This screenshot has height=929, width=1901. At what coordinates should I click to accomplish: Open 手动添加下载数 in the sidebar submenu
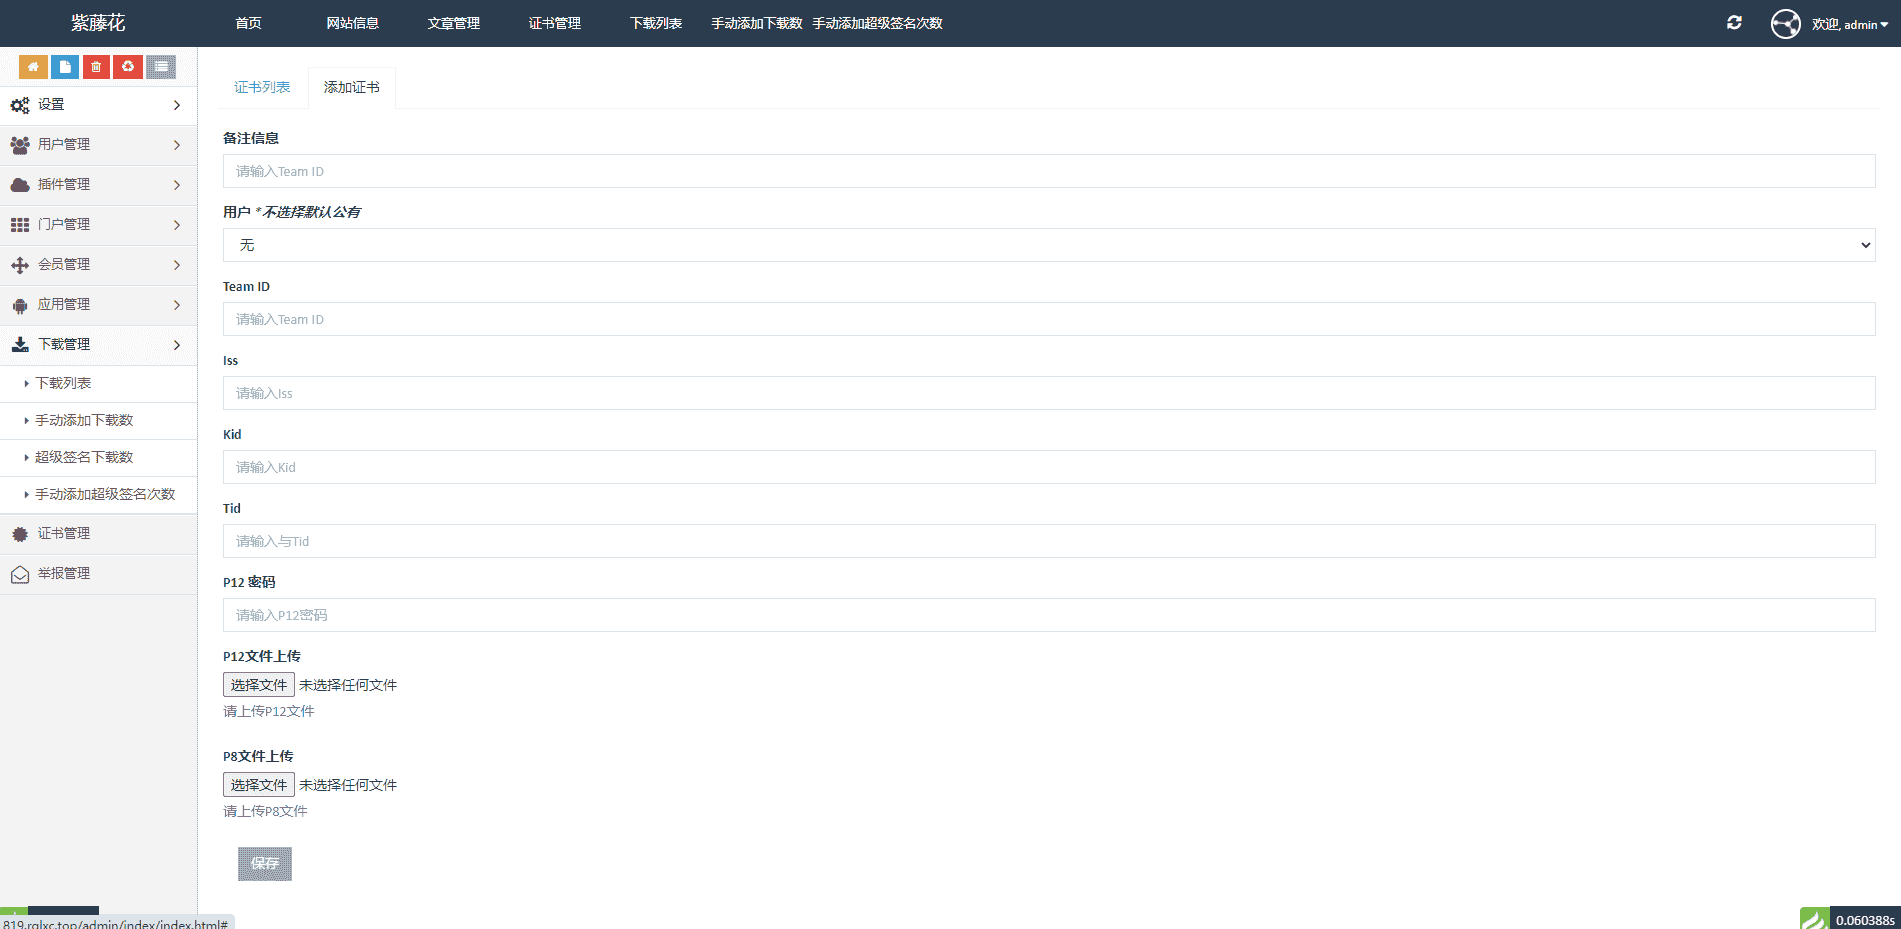[84, 420]
